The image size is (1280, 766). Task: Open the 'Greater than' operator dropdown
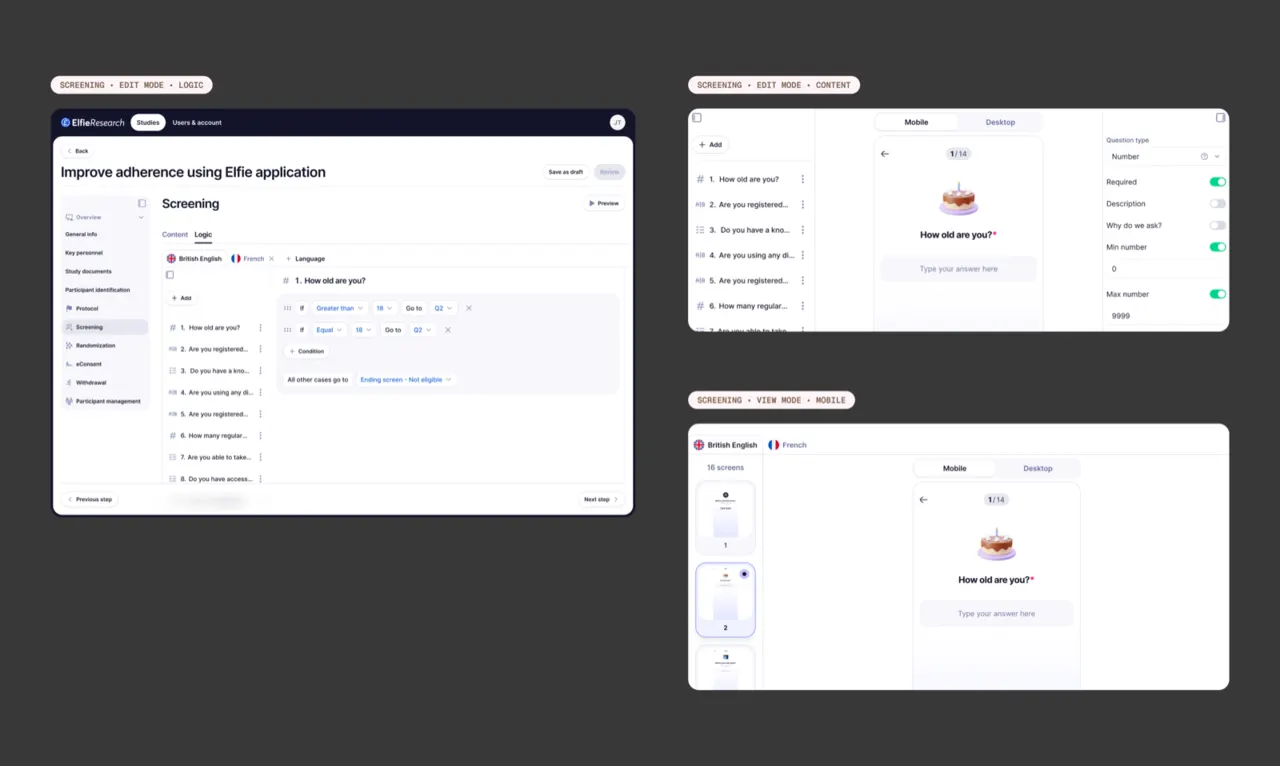pyautogui.click(x=340, y=308)
